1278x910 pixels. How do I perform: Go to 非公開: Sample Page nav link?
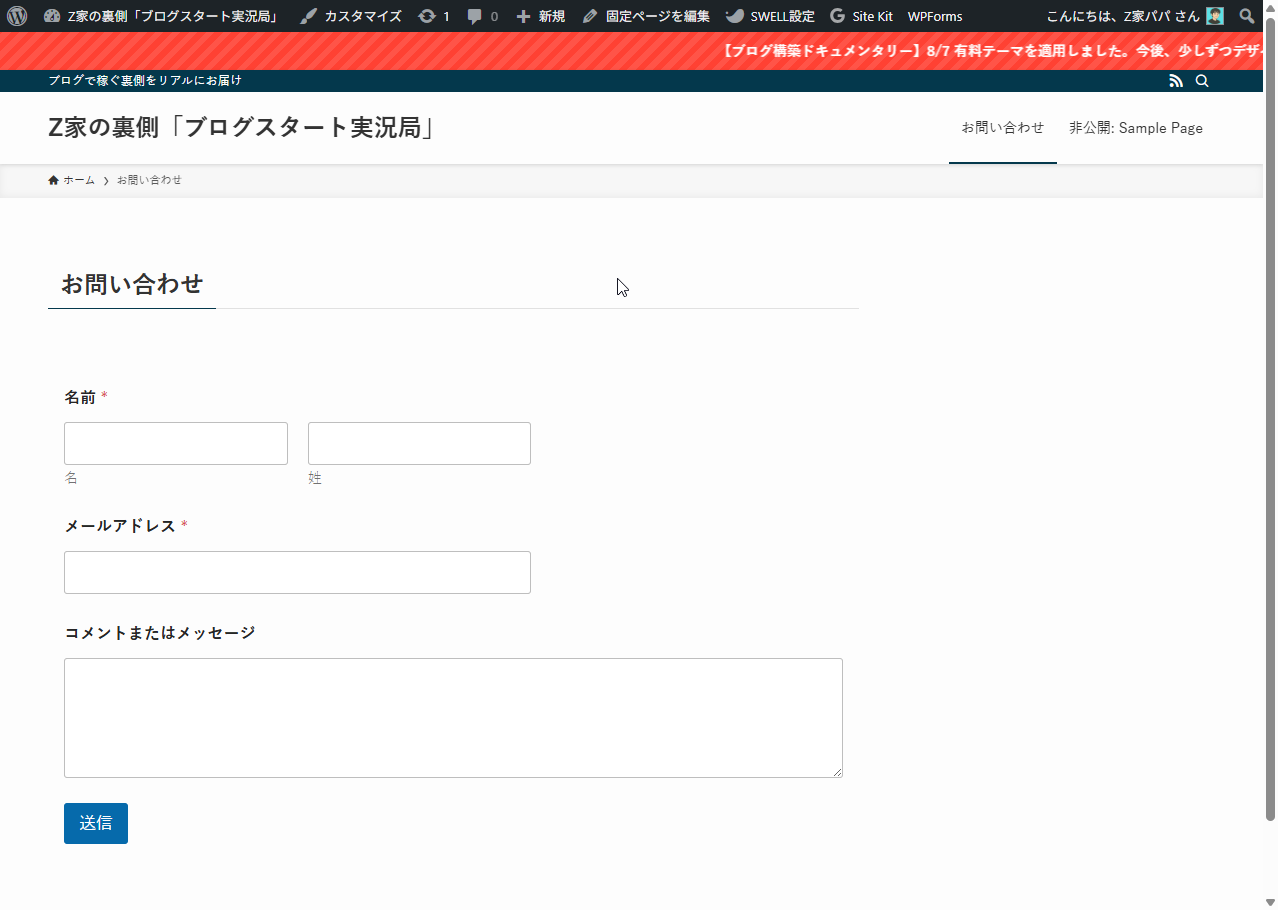tap(1135, 128)
